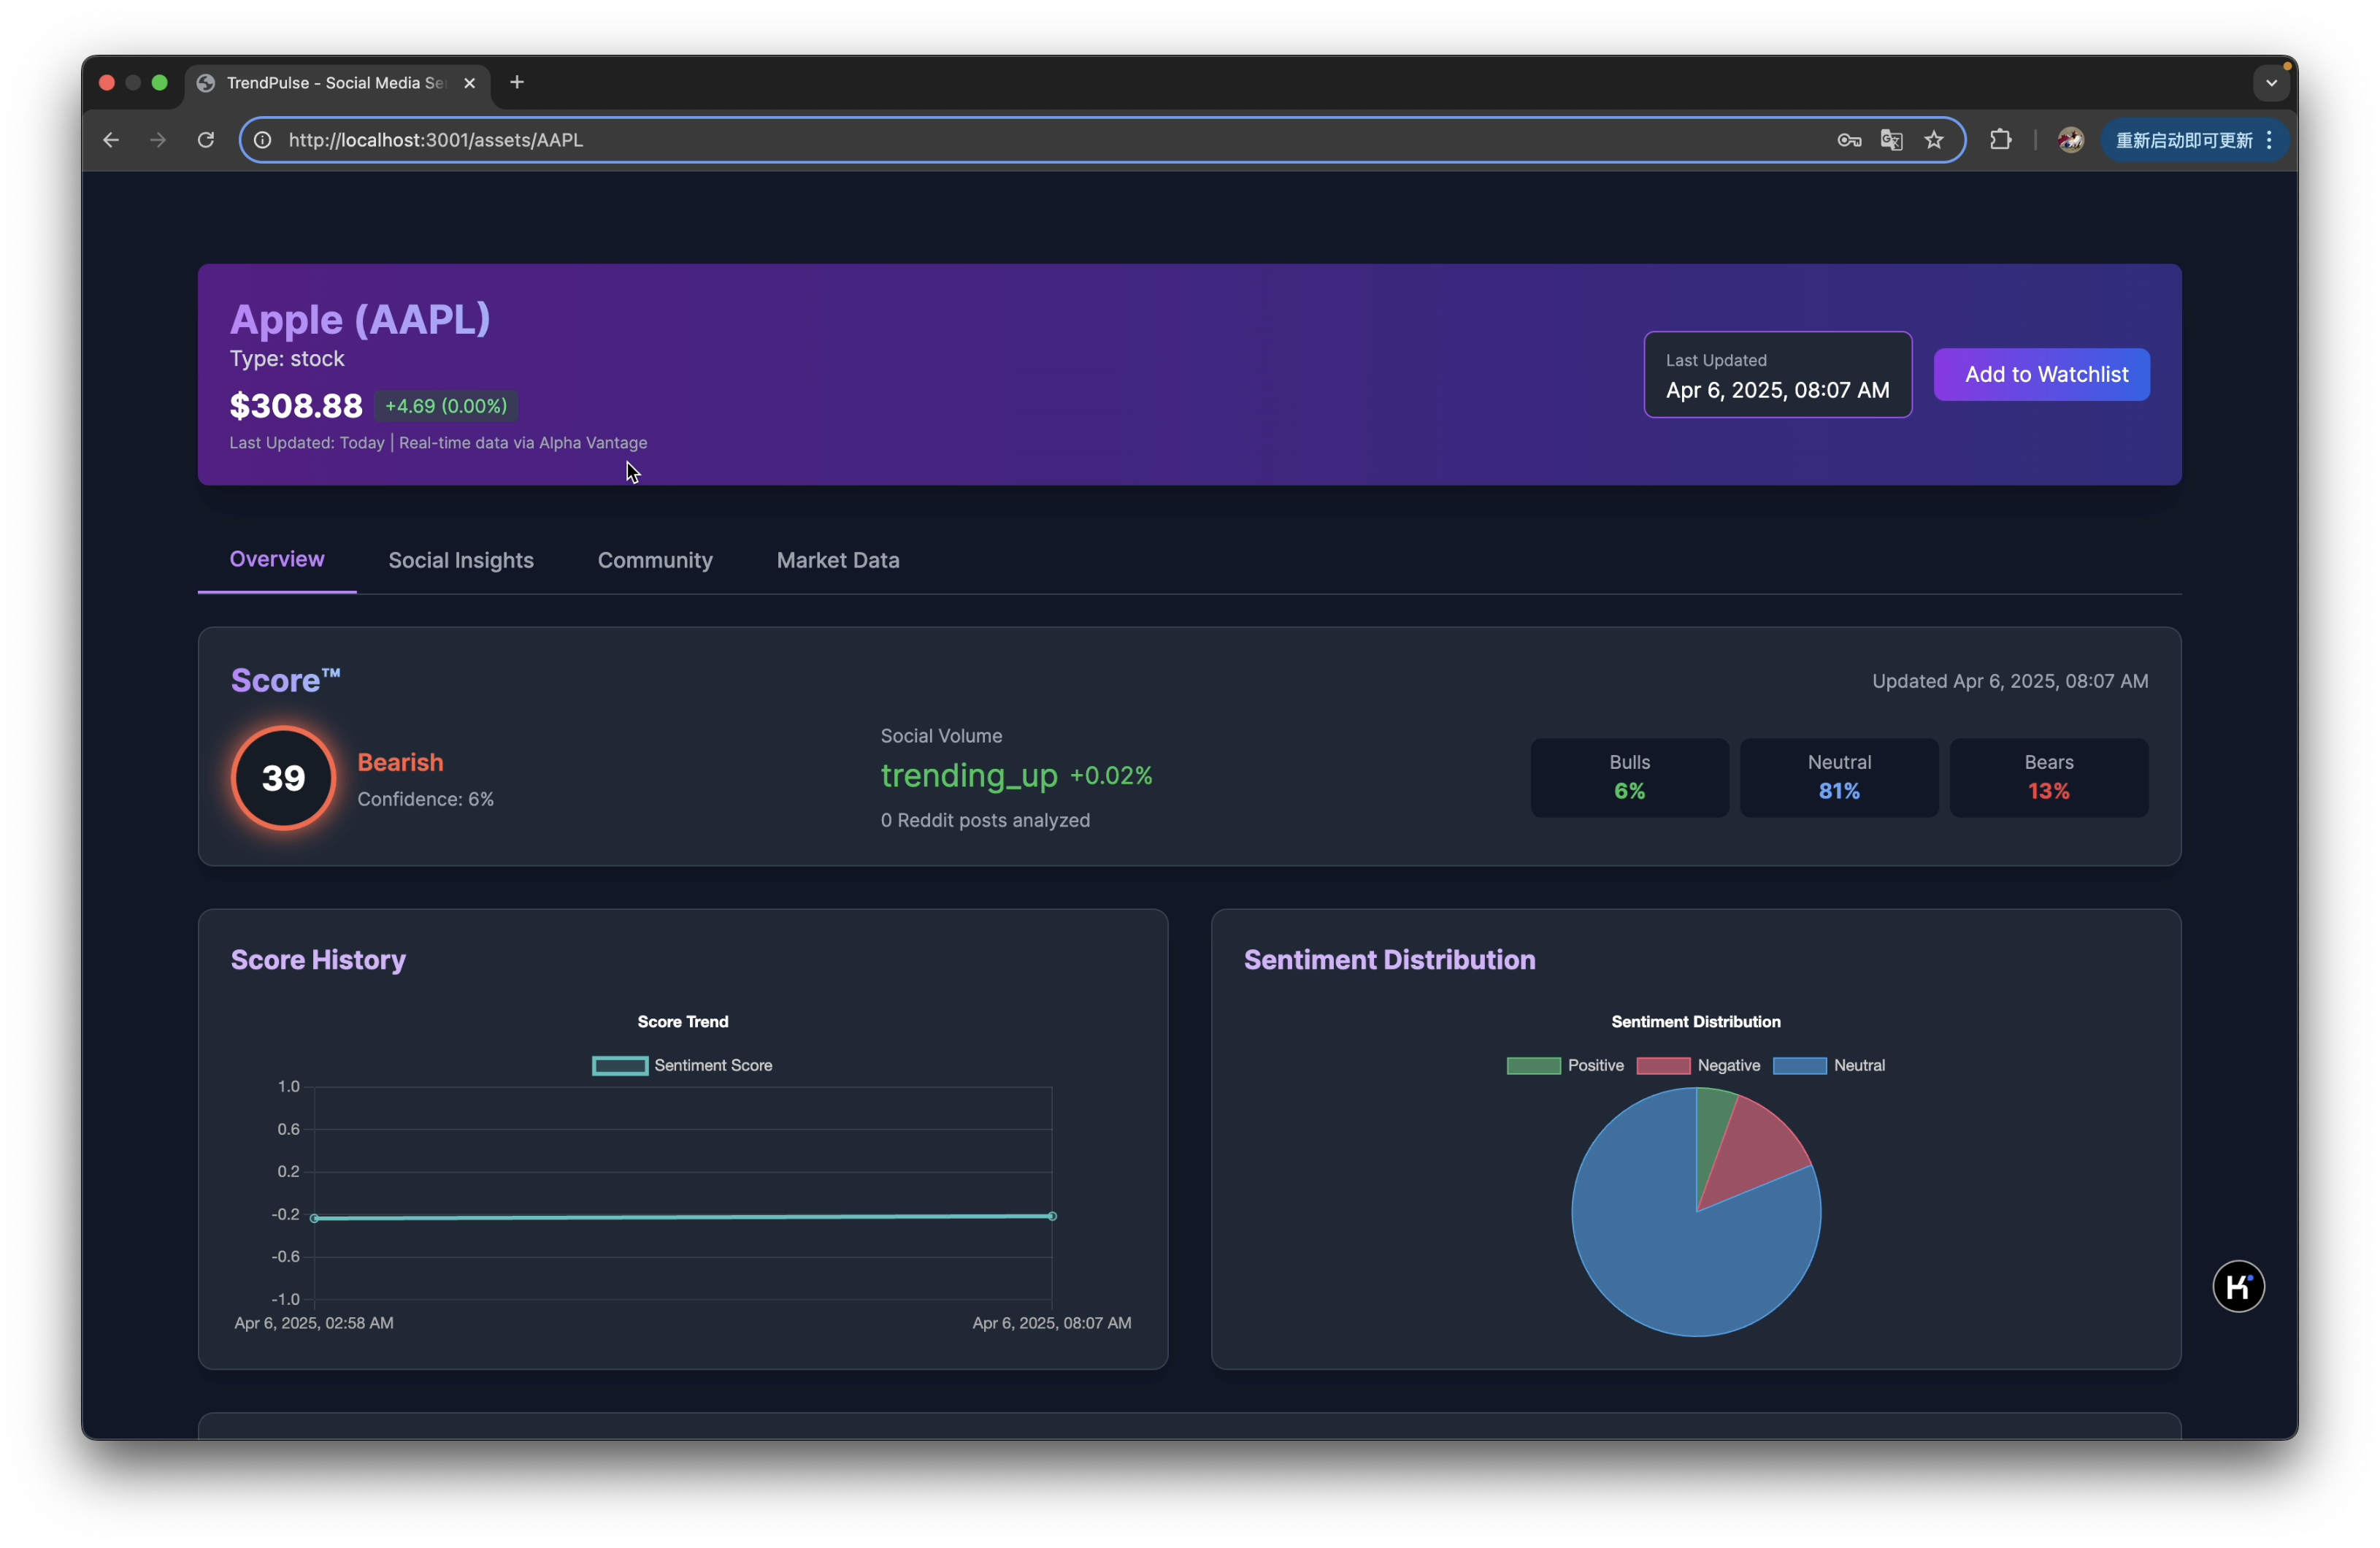Click the profile avatar icon
Image resolution: width=2380 pixels, height=1548 pixels.
tap(2070, 140)
